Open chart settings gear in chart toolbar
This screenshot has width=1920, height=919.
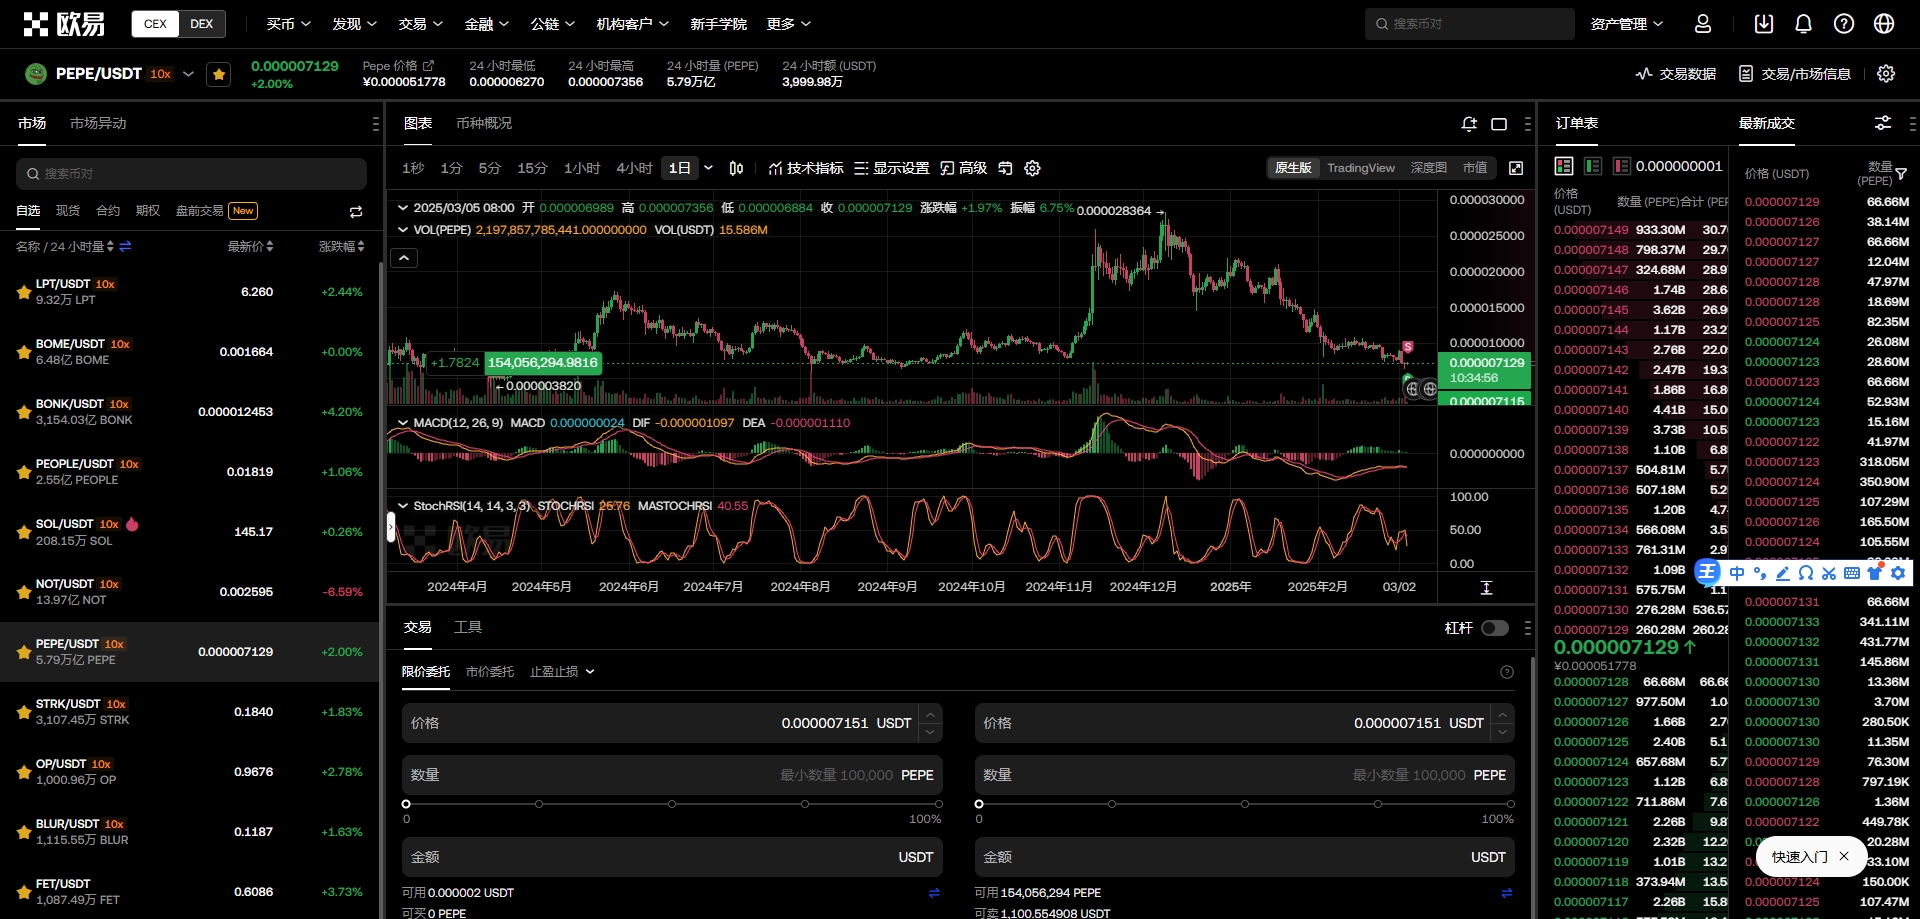[x=1033, y=168]
